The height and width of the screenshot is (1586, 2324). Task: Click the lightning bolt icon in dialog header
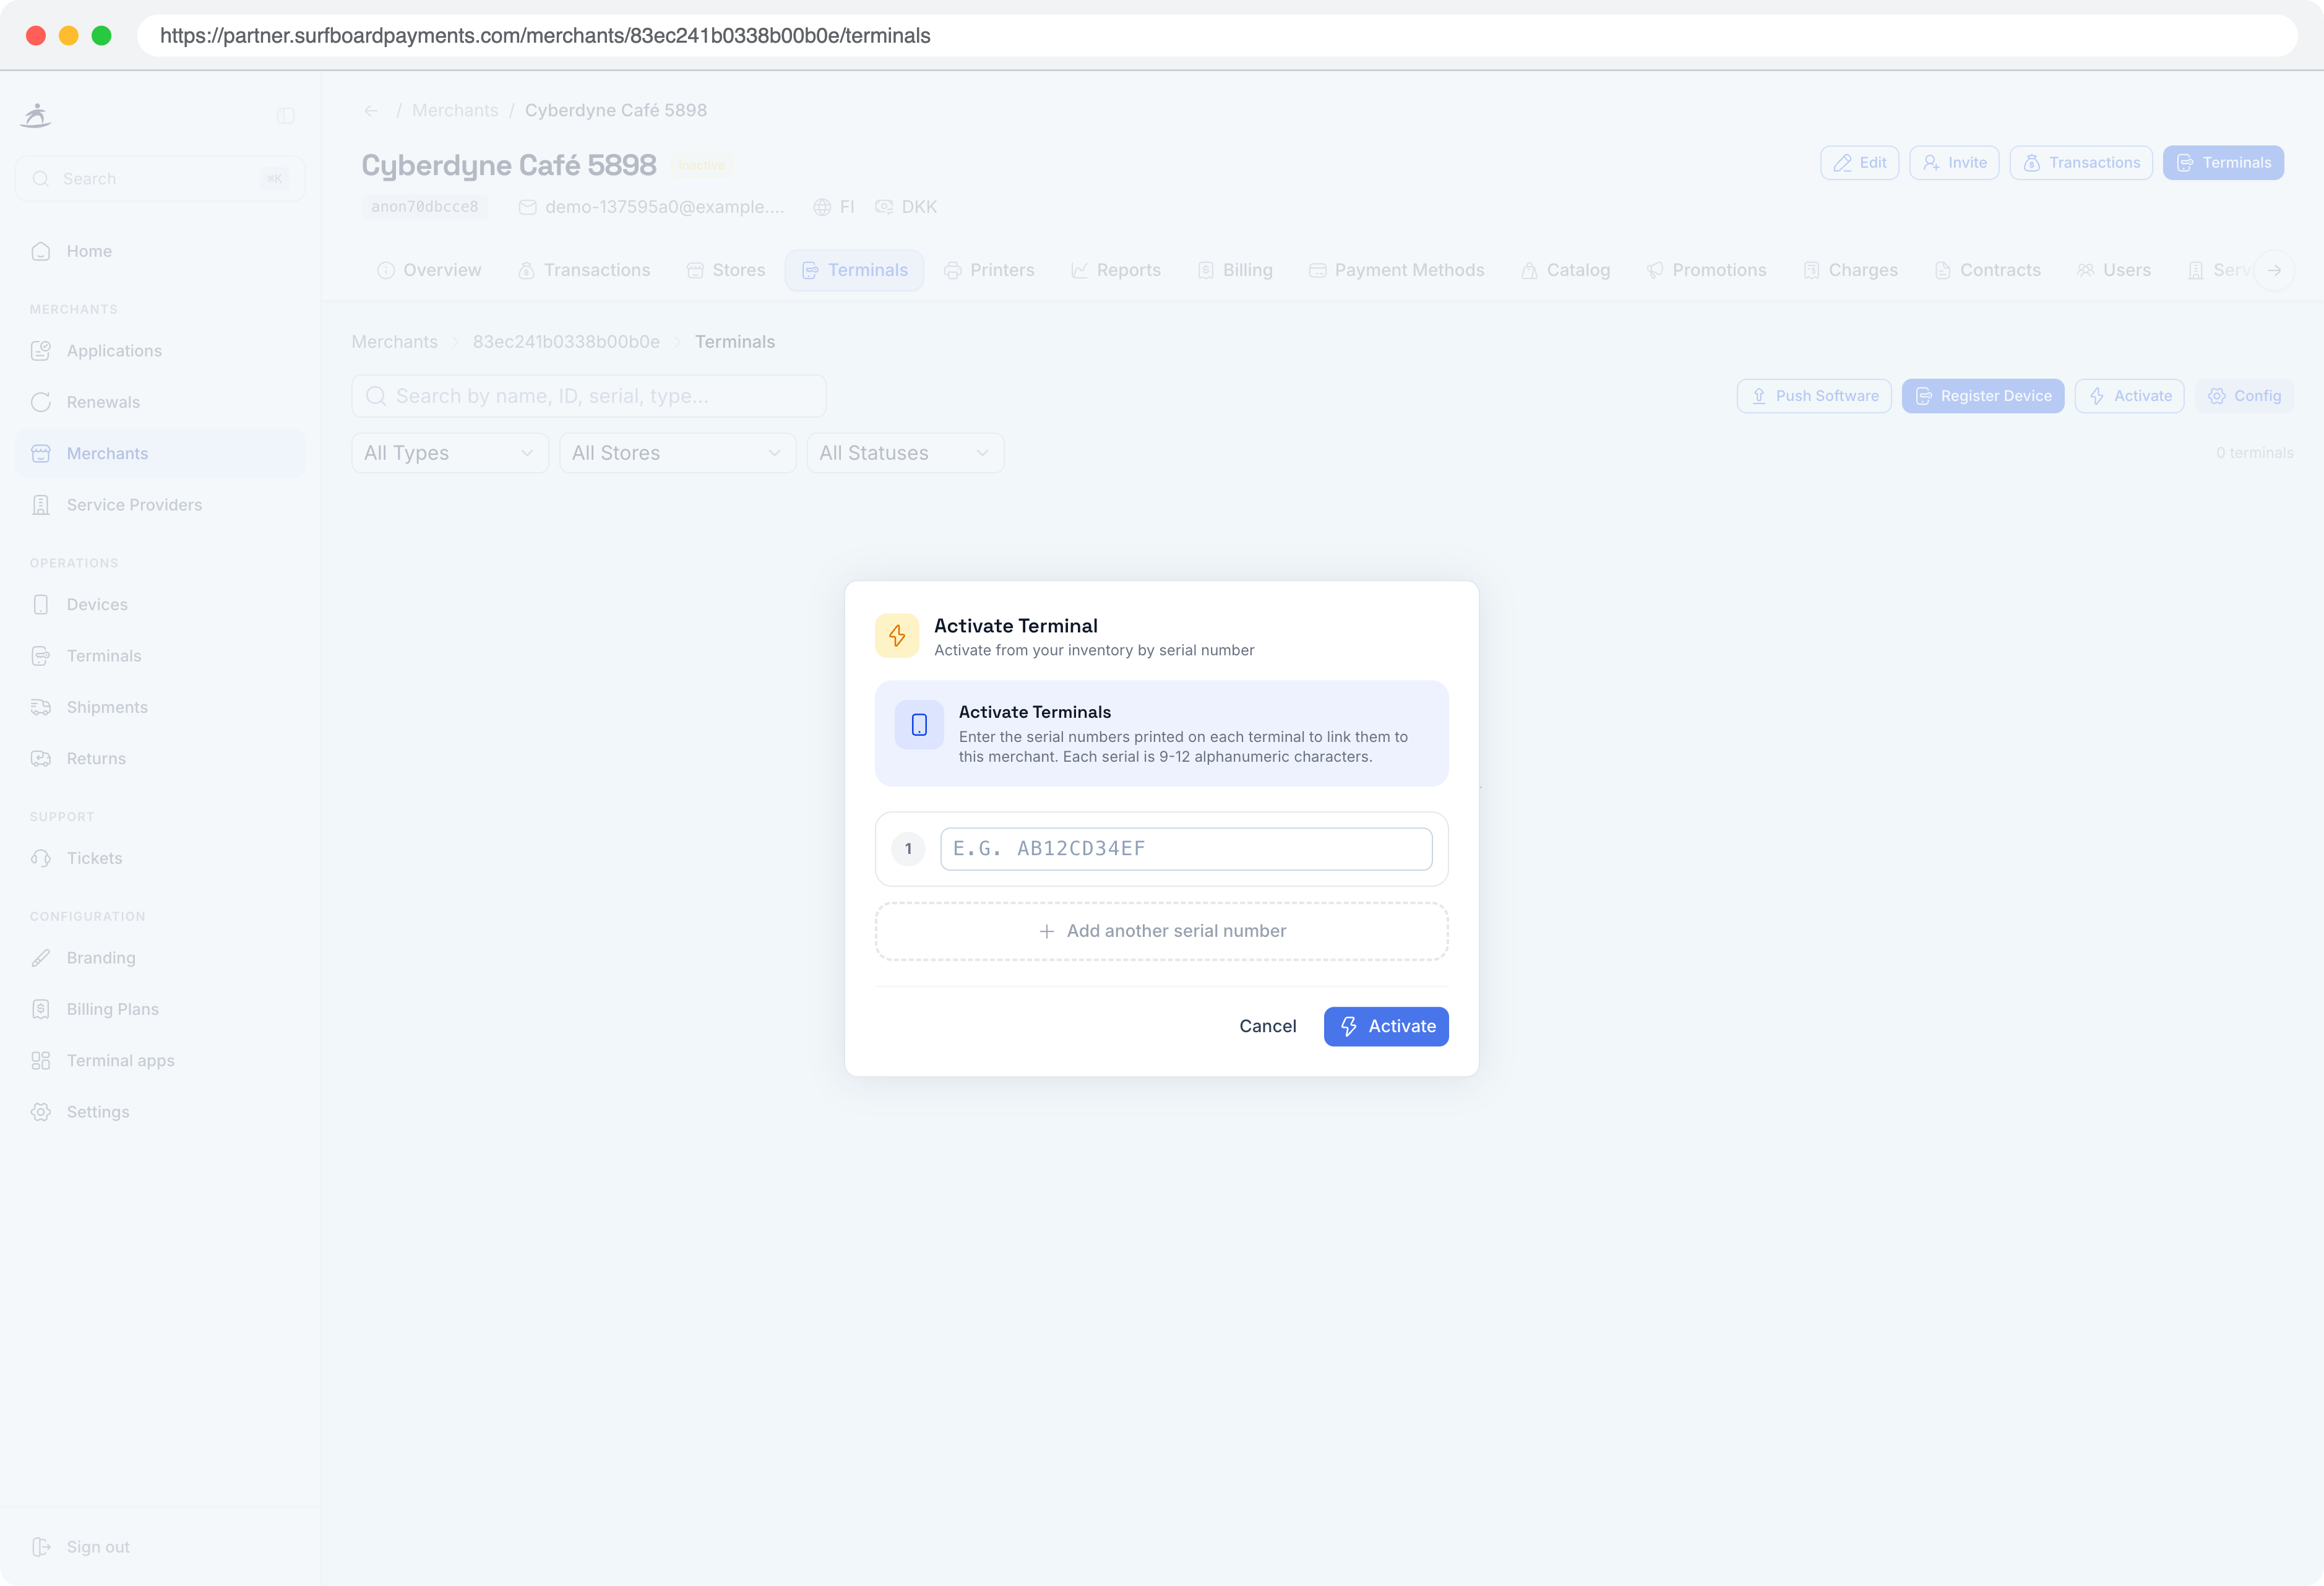pyautogui.click(x=897, y=636)
